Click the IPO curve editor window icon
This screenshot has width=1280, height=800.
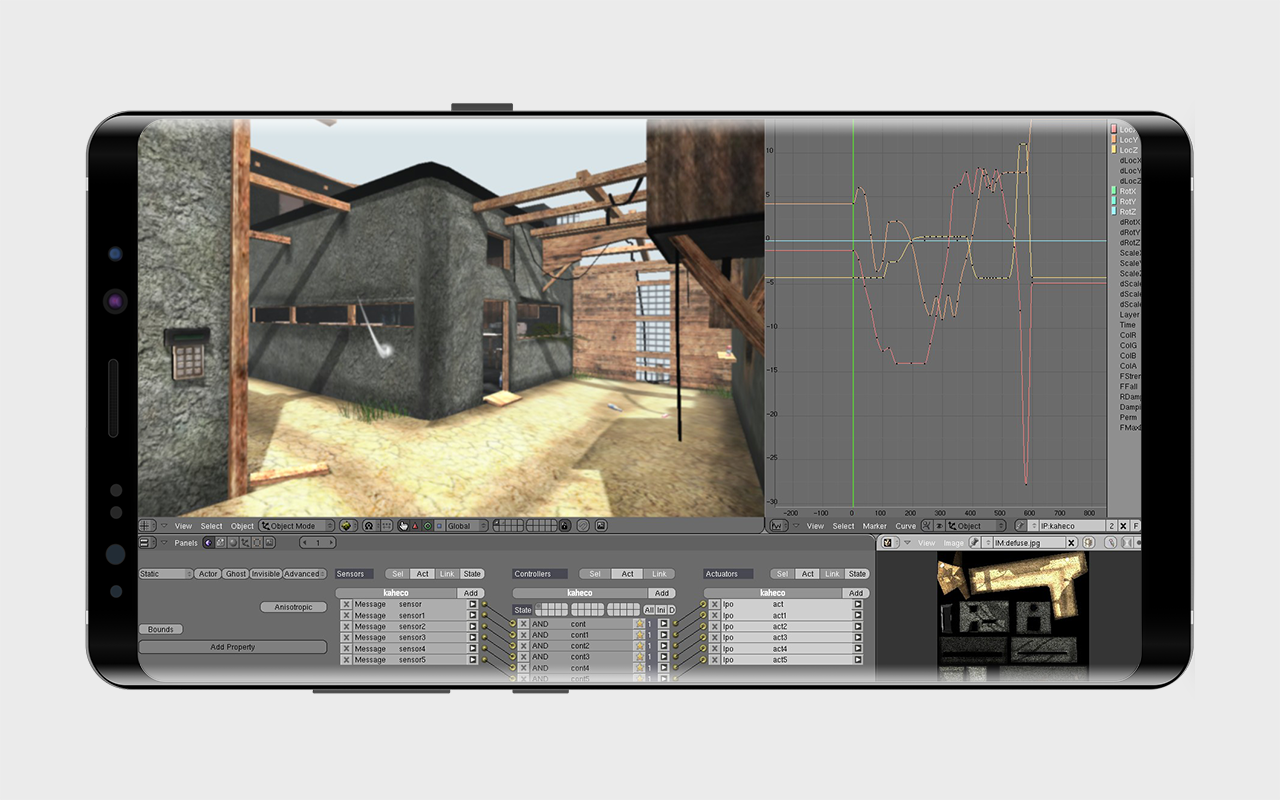pyautogui.click(x=777, y=526)
